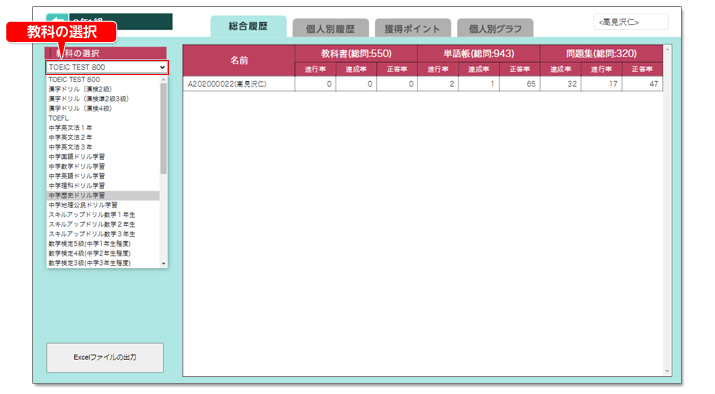Viewport: 715px width, 394px height.
Task: Click the 問題集 正答率 value 47
Action: [642, 84]
